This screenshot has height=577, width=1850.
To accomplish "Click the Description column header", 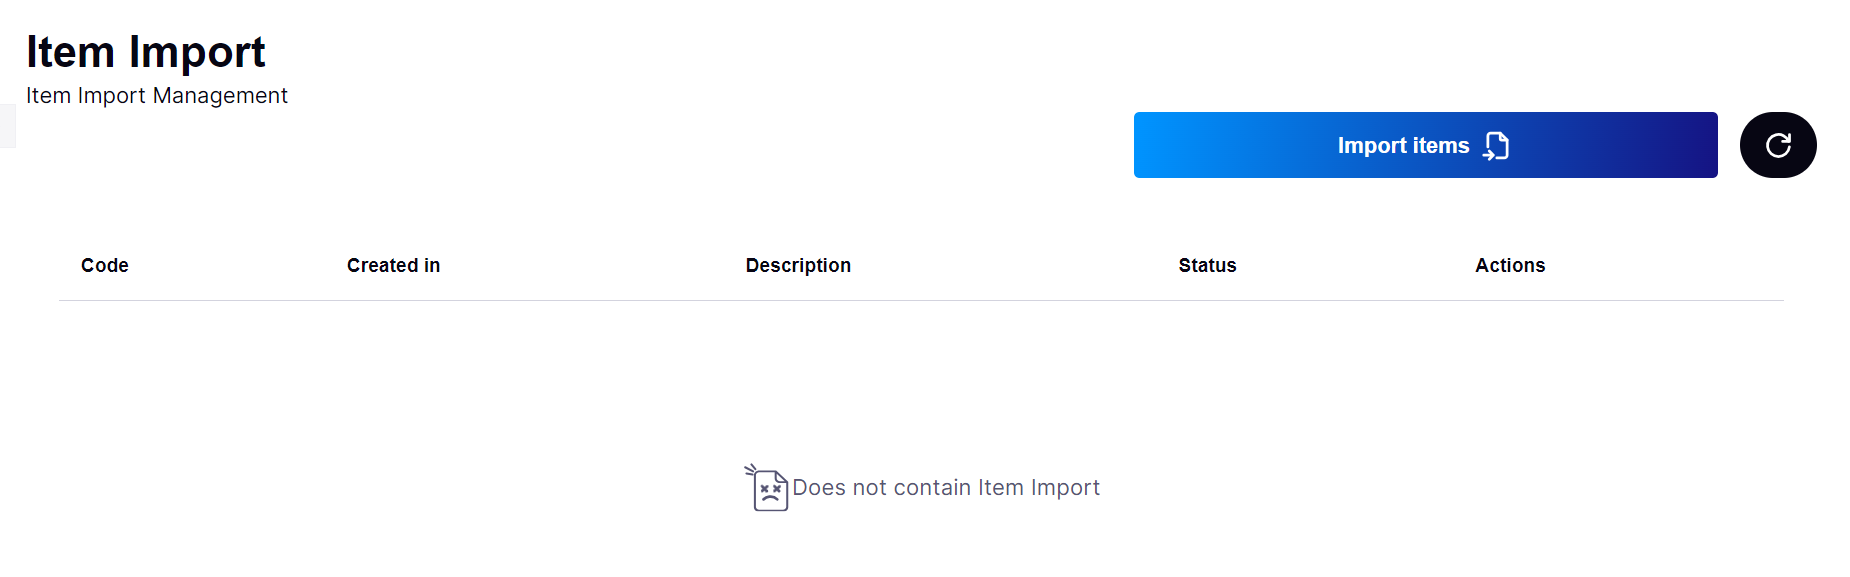I will (x=798, y=265).
